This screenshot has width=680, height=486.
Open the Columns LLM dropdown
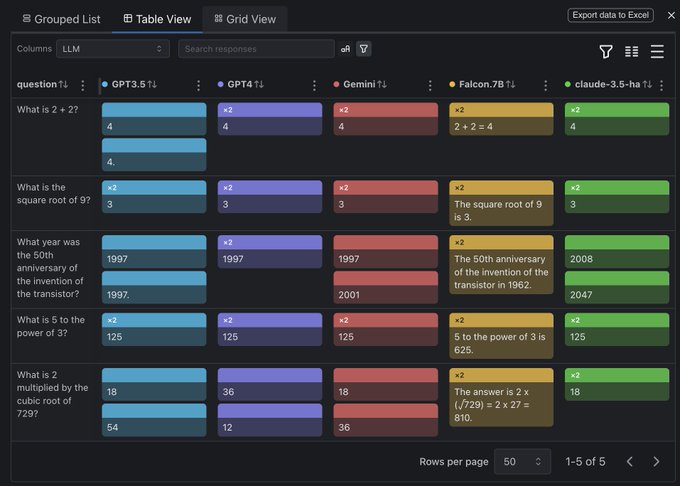pyautogui.click(x=113, y=49)
